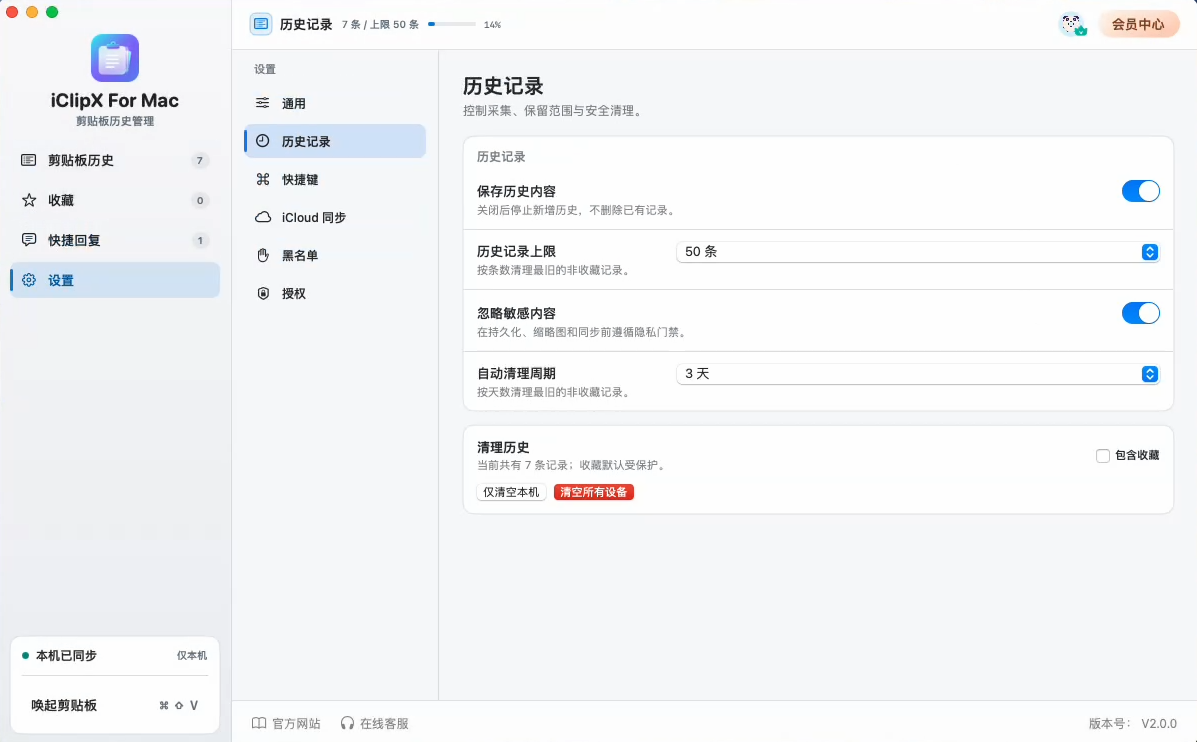Toggle the 忽略敏感内容 switch
The width and height of the screenshot is (1197, 742).
(x=1141, y=313)
